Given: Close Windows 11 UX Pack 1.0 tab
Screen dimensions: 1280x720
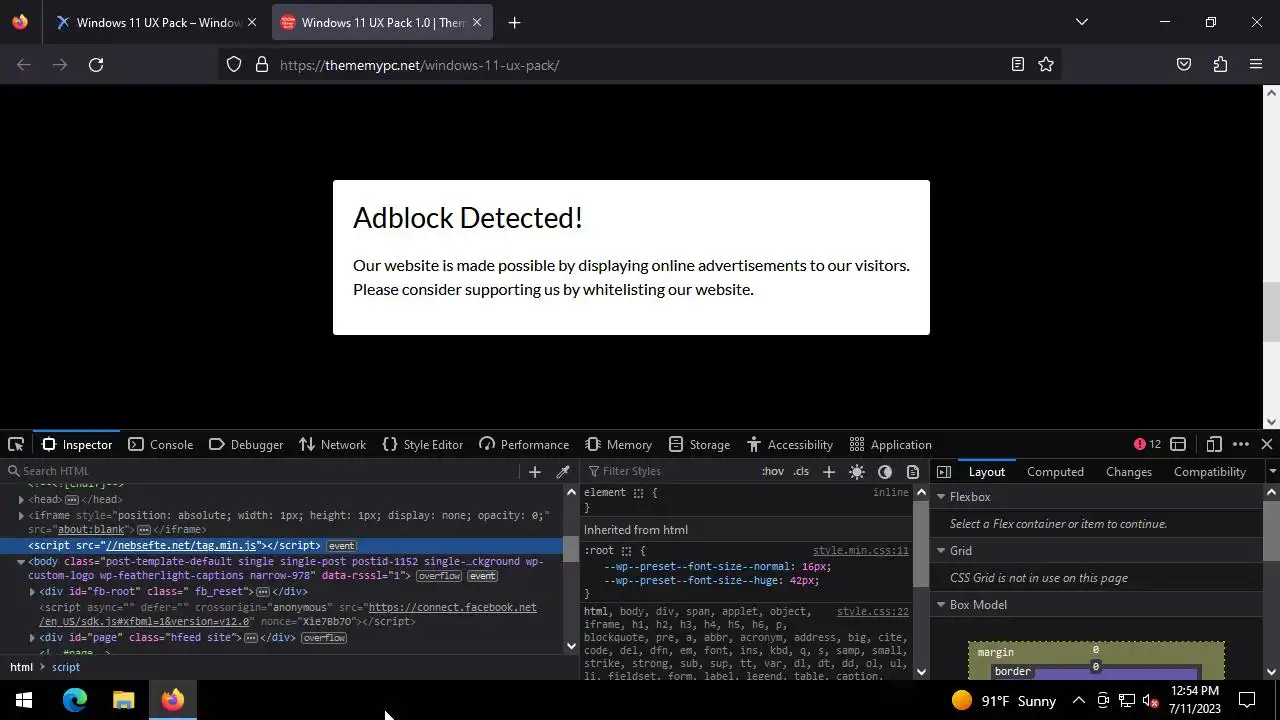Looking at the screenshot, I should pyautogui.click(x=476, y=22).
